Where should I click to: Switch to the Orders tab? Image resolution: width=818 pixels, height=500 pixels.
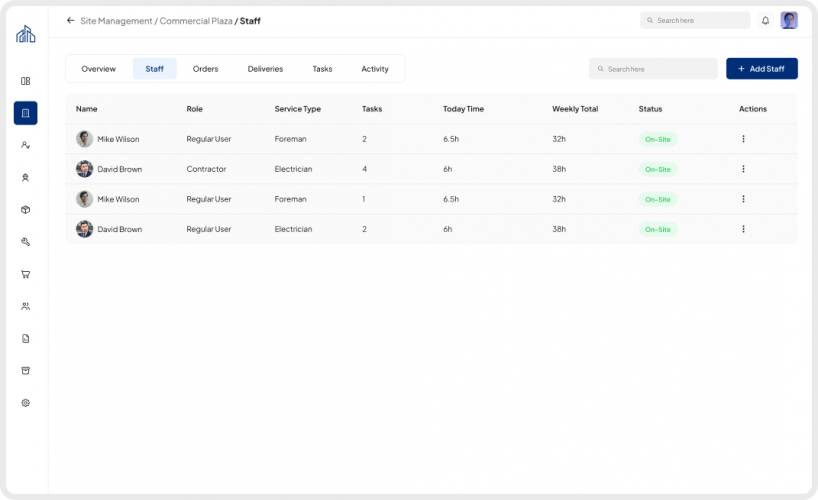tap(206, 69)
